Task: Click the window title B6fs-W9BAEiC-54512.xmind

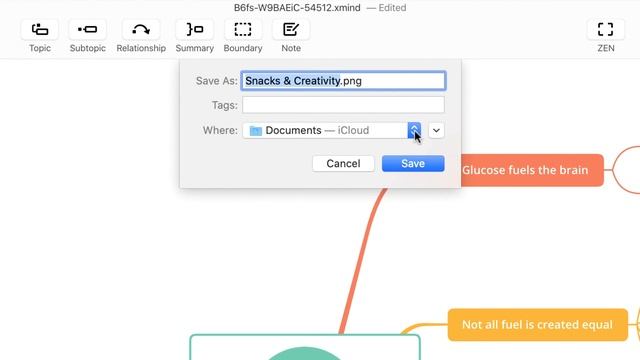Action: click(x=297, y=8)
